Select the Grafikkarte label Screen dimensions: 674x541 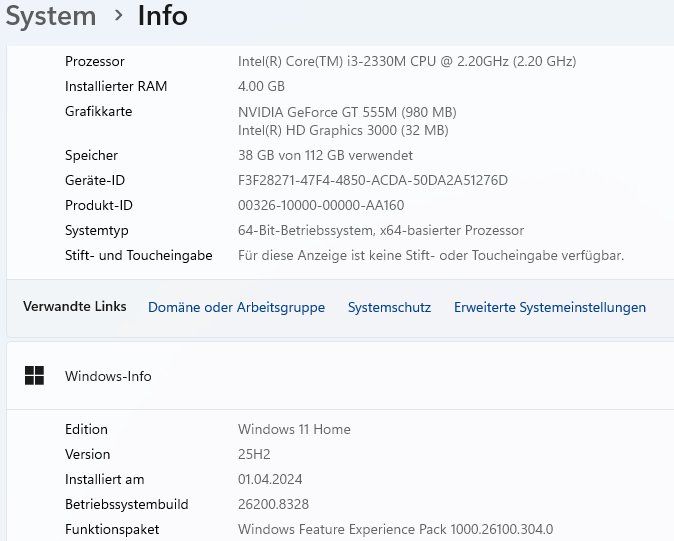98,112
